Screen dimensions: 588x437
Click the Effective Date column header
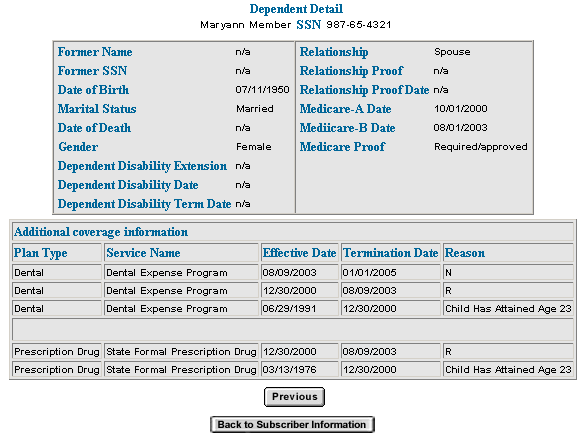pos(299,253)
